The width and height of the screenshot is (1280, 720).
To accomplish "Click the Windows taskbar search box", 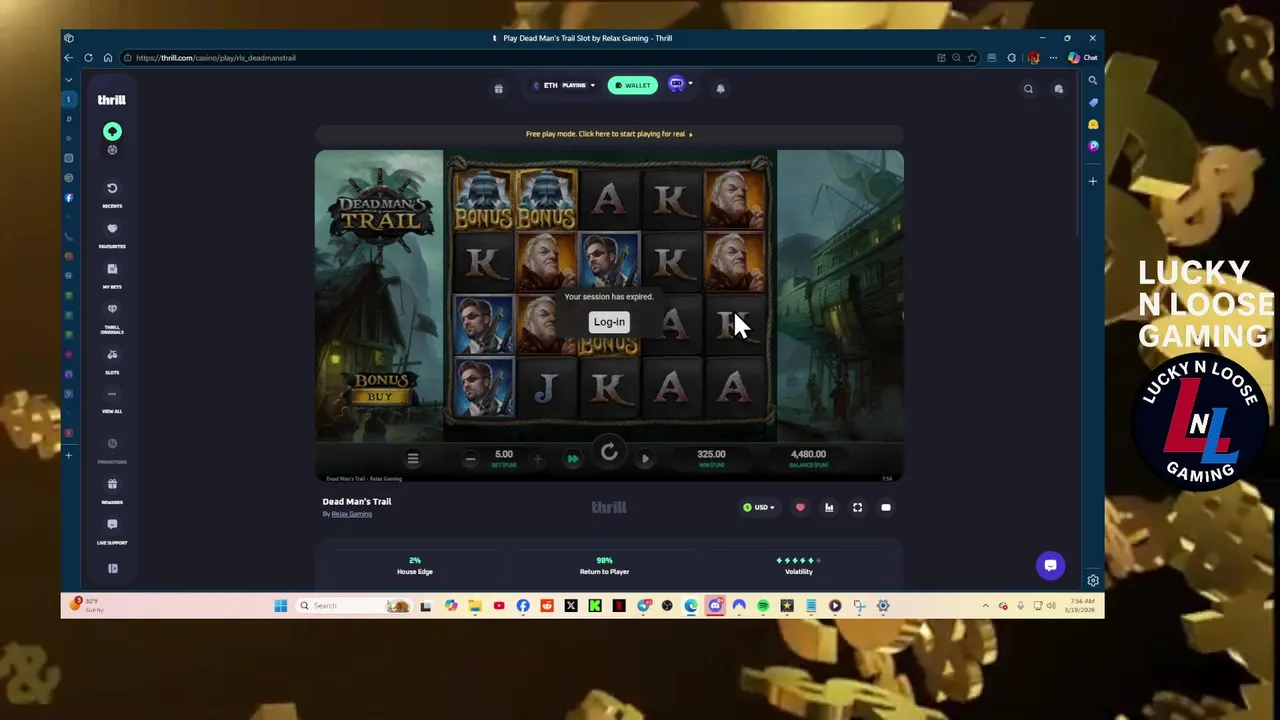I will click(x=355, y=606).
